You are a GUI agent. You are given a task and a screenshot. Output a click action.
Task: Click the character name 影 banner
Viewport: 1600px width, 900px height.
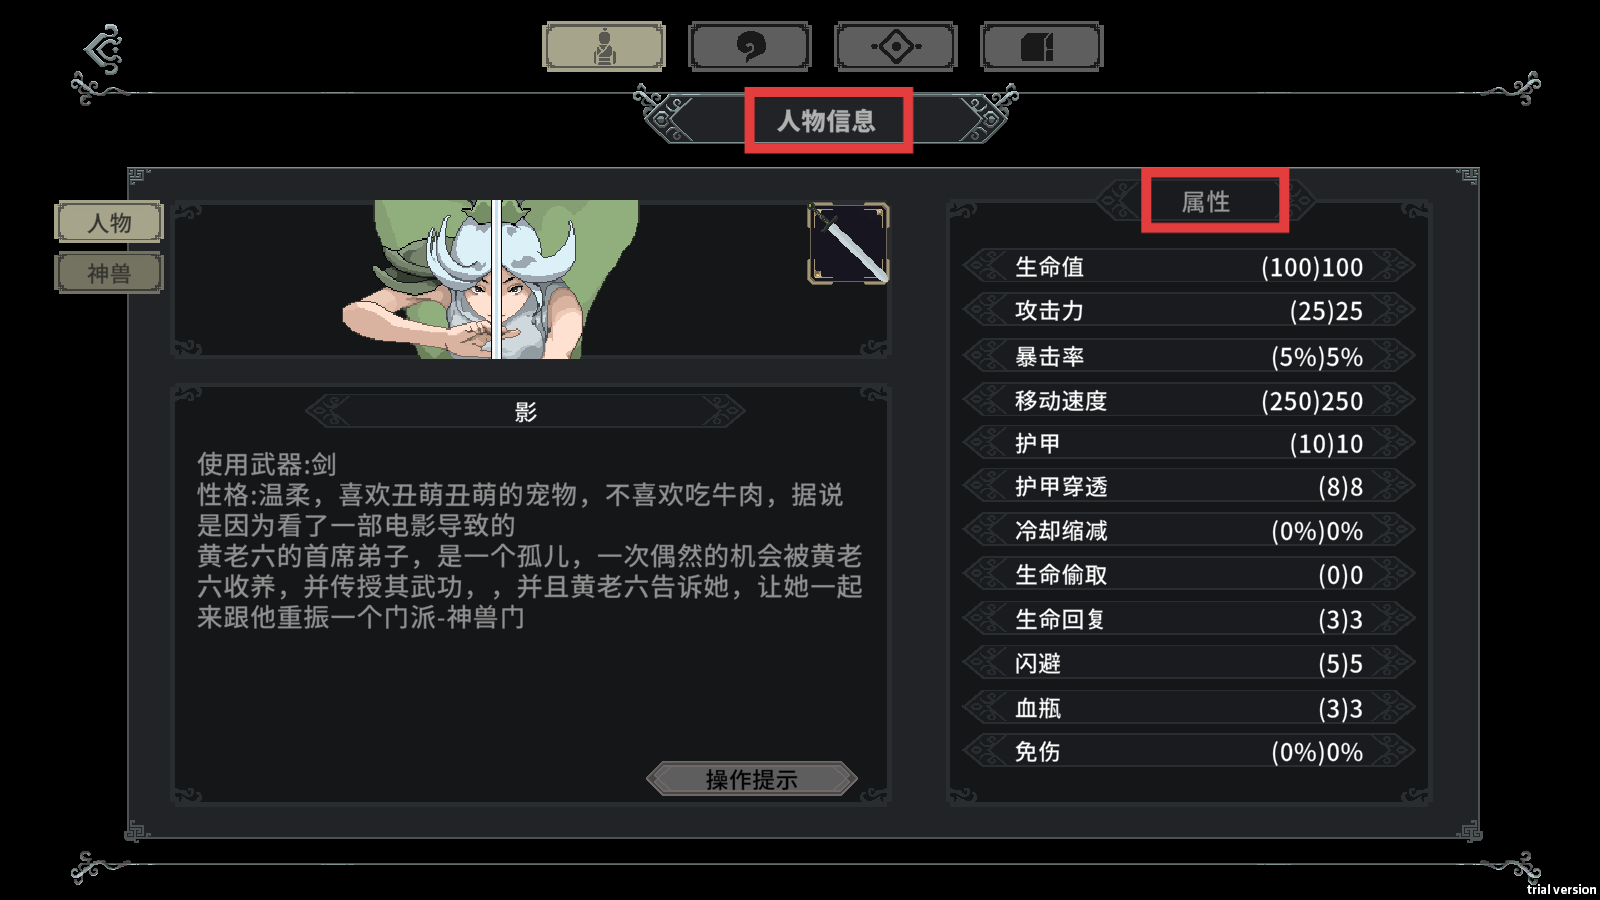tap(526, 411)
